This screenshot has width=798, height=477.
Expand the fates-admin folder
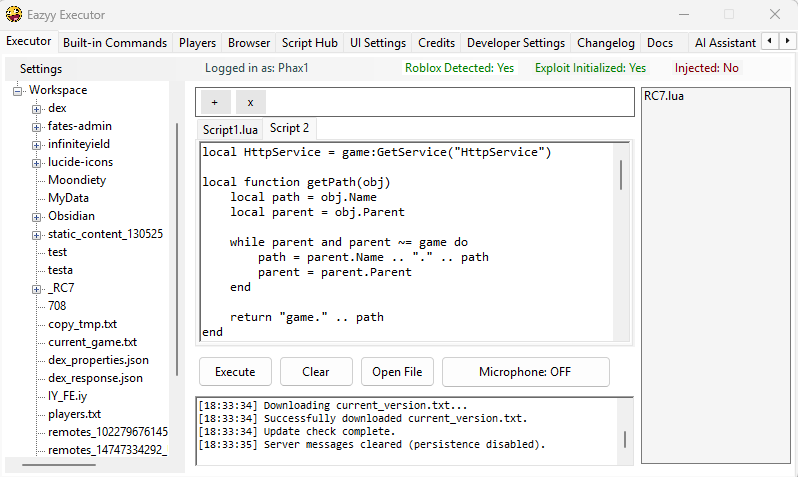(x=37, y=126)
